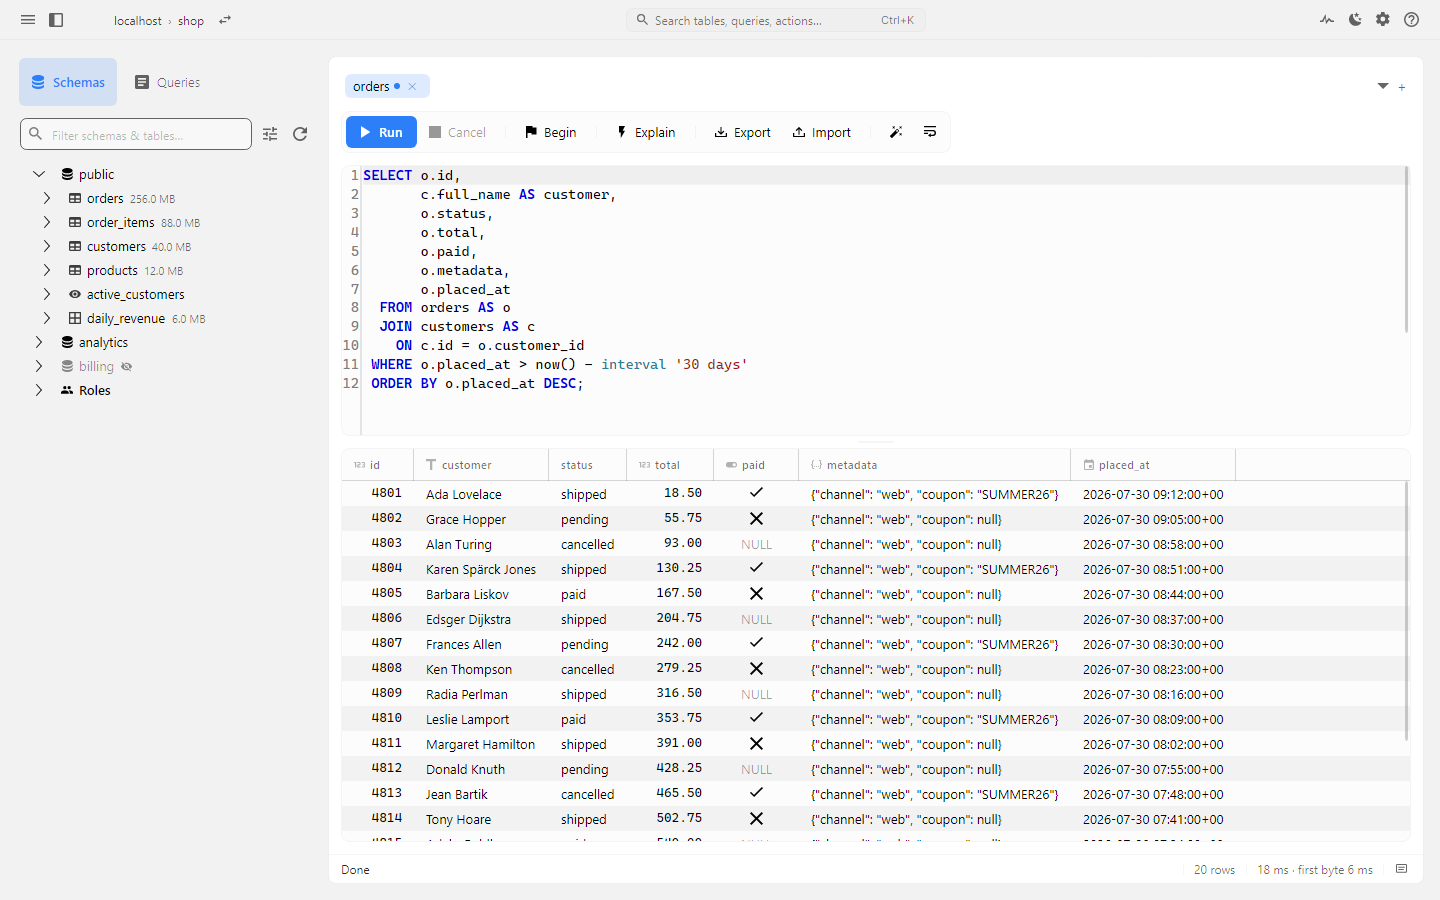Click the NULL paid cell for order 4803

point(756,544)
